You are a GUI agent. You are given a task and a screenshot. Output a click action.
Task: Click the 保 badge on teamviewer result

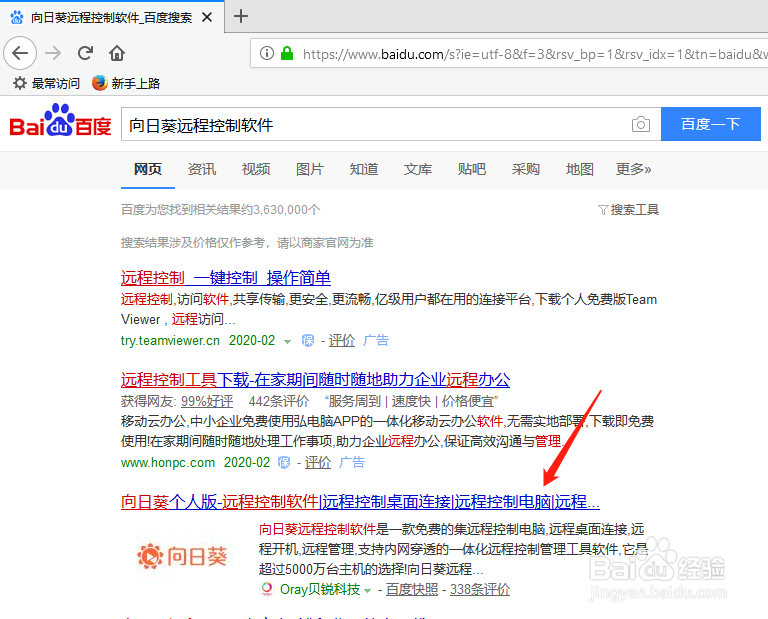tap(308, 340)
